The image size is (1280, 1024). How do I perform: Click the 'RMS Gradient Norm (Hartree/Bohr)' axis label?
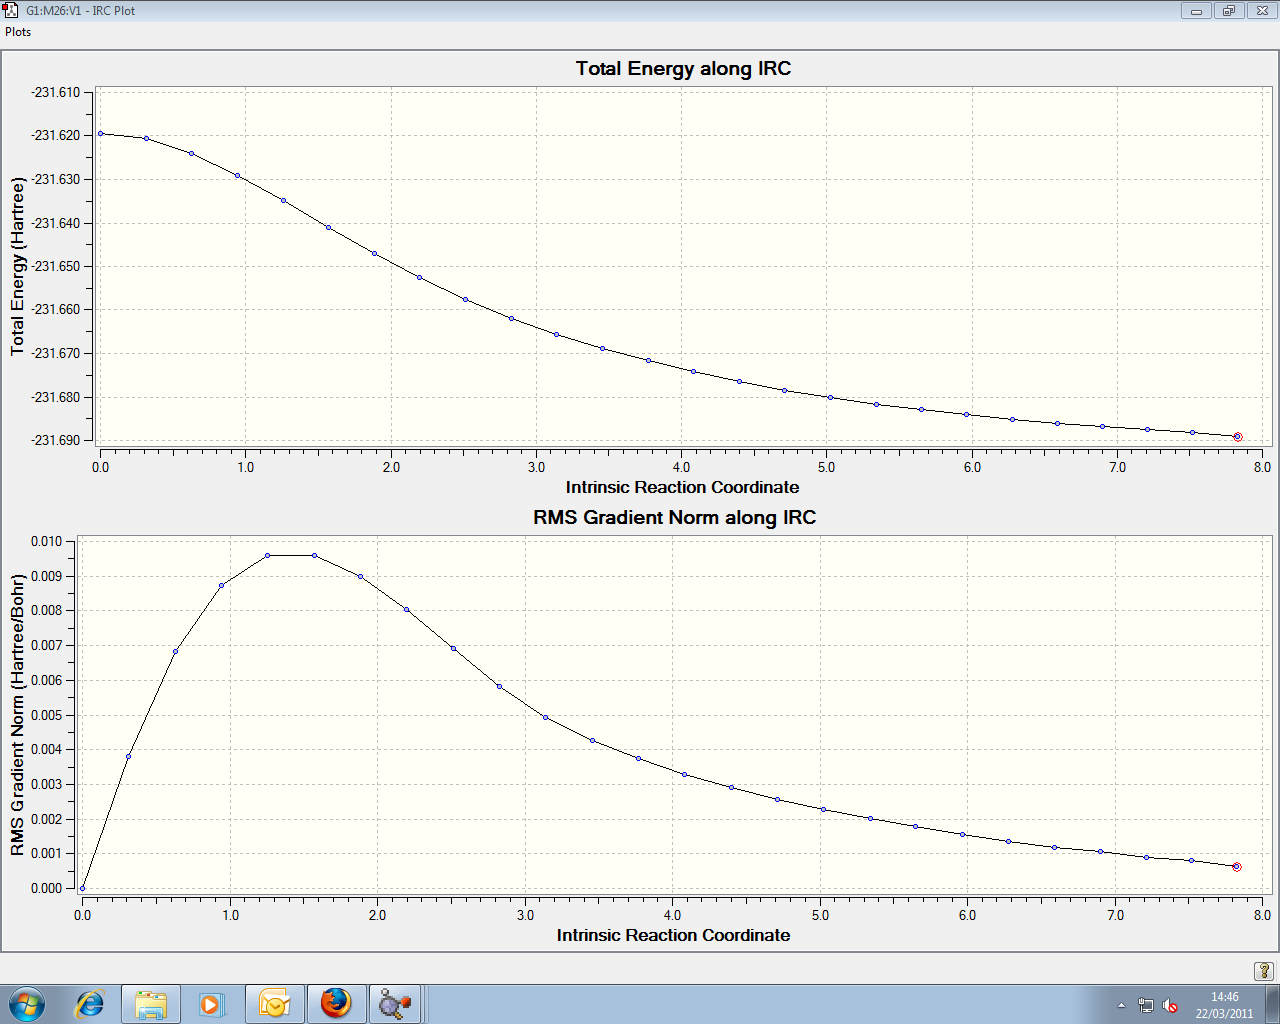point(18,715)
